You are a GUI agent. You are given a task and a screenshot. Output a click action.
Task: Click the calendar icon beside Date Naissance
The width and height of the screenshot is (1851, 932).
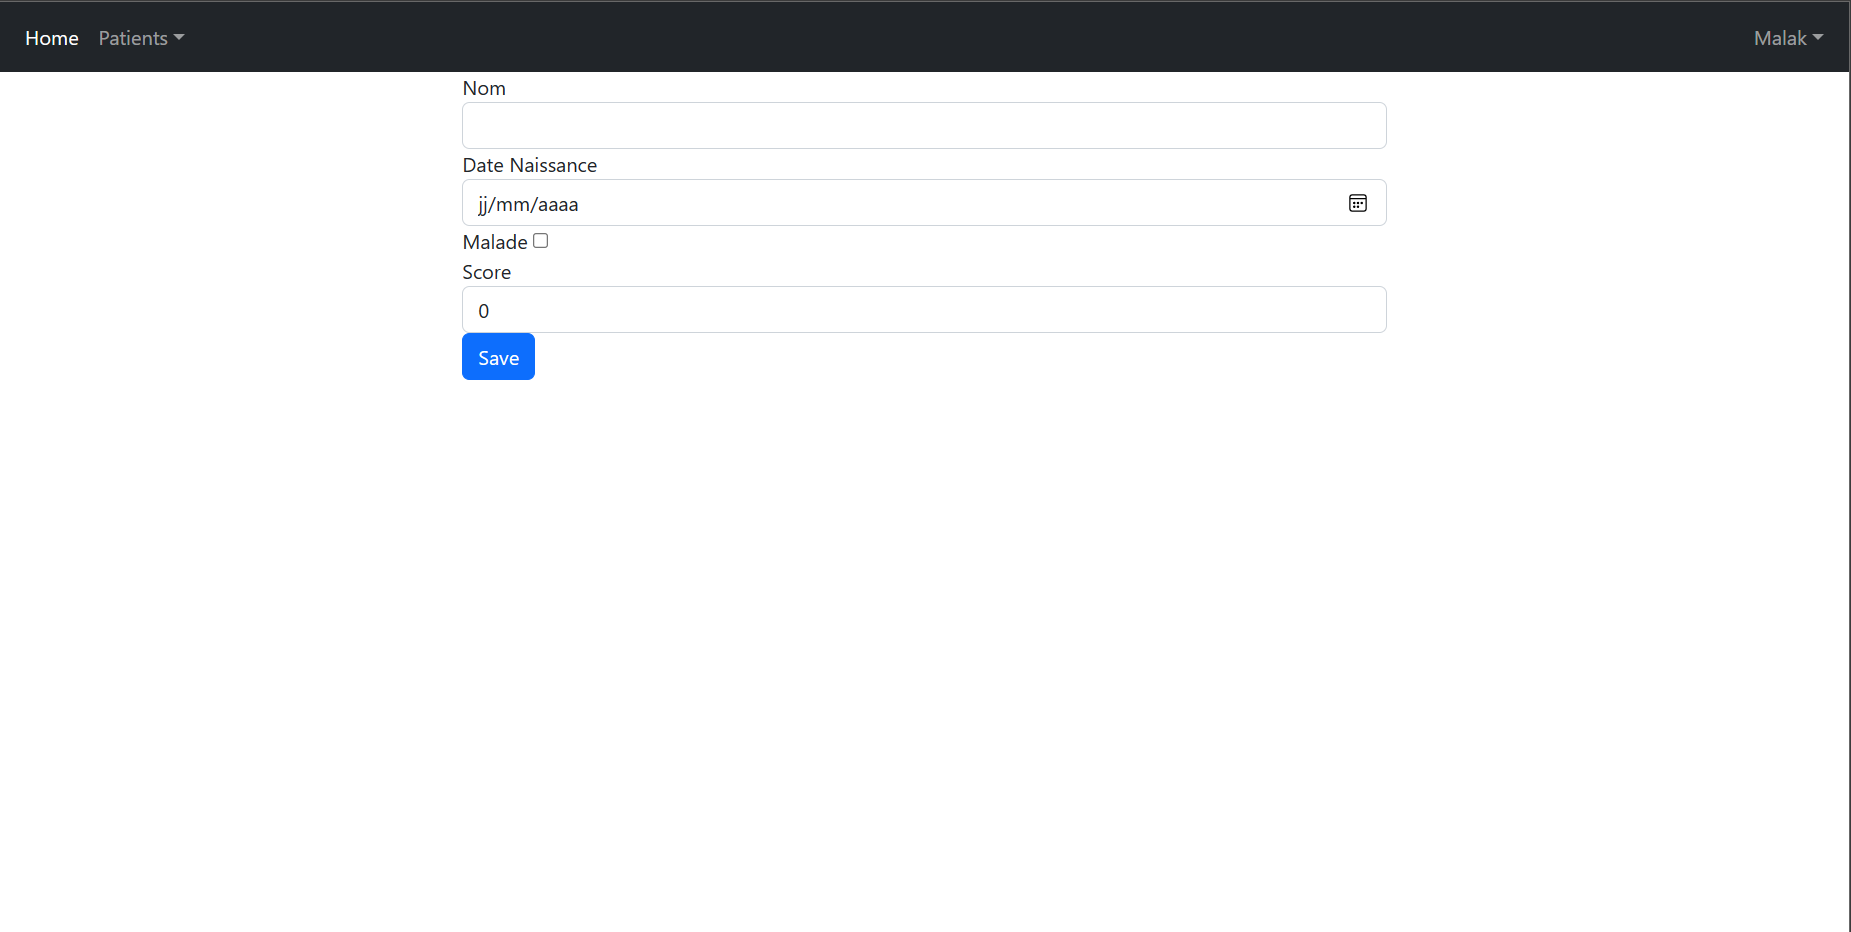tap(1357, 202)
